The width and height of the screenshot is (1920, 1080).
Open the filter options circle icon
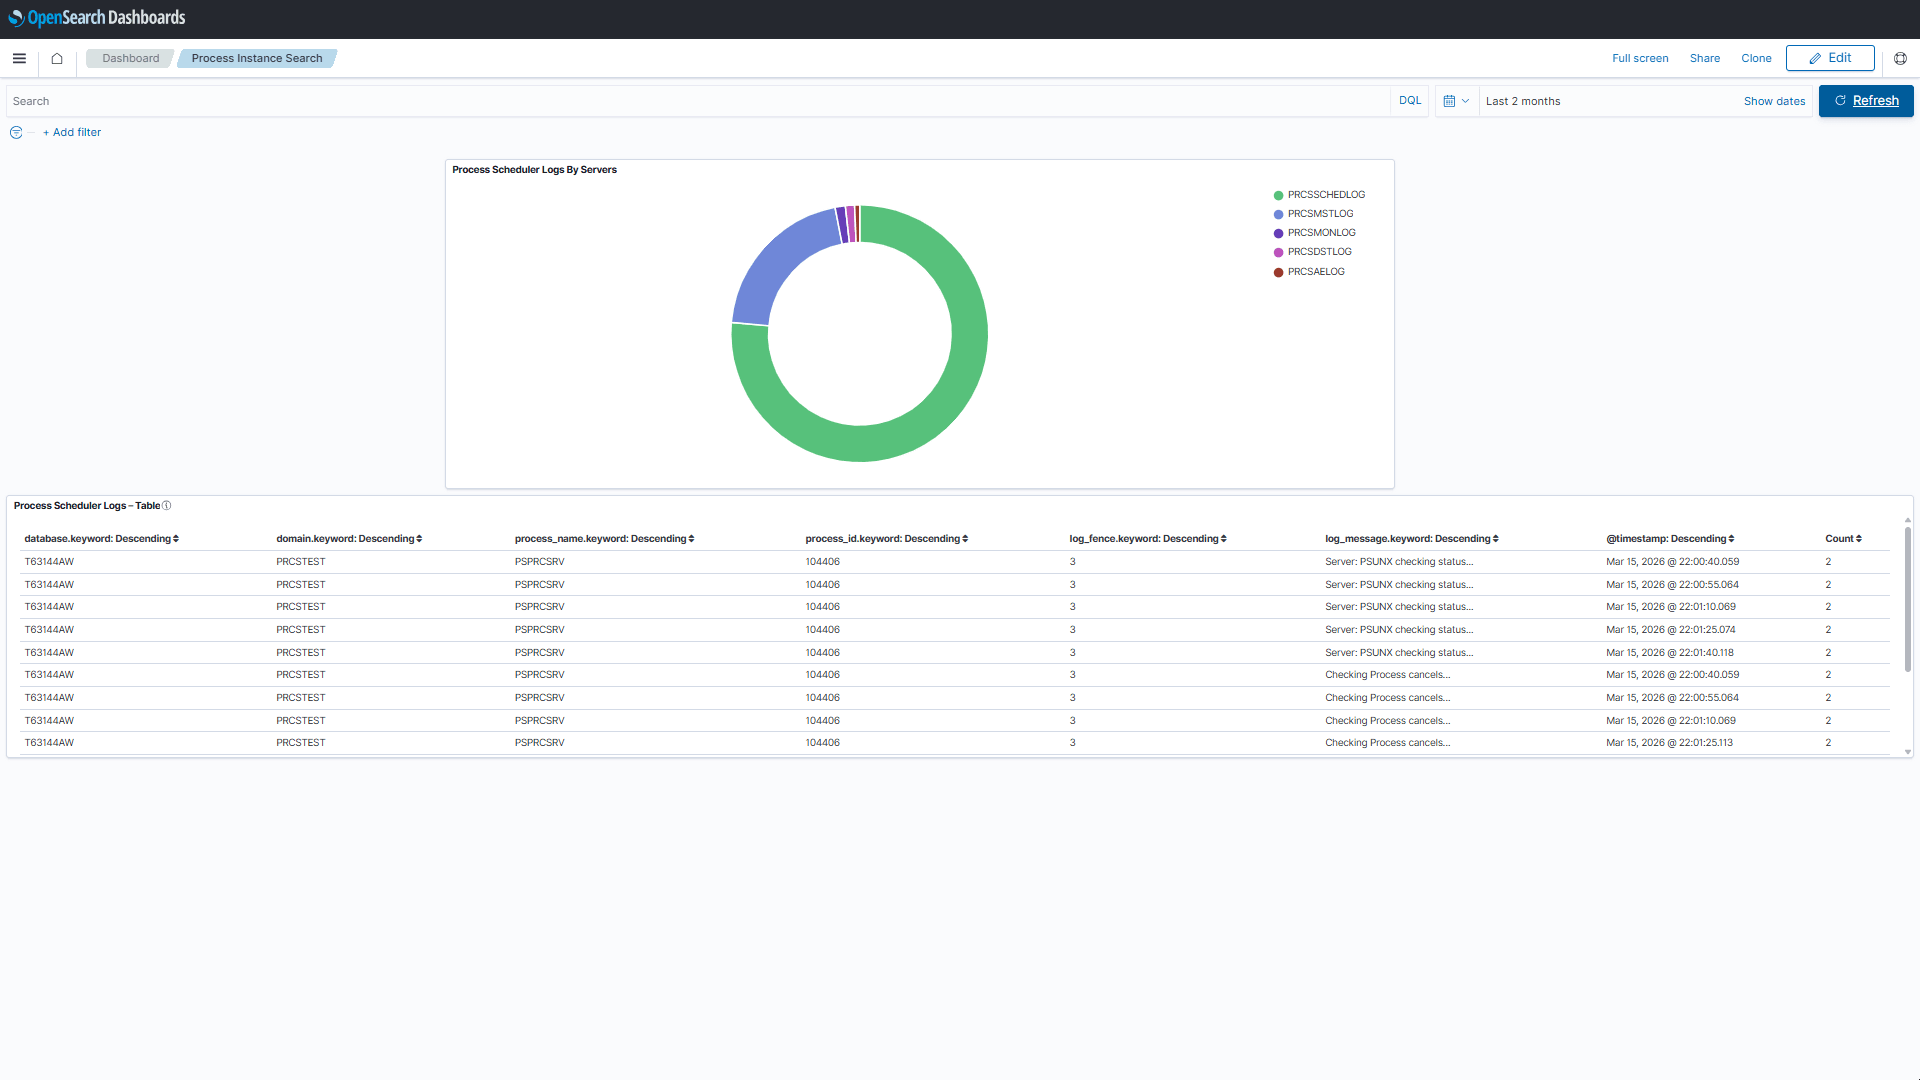16,132
